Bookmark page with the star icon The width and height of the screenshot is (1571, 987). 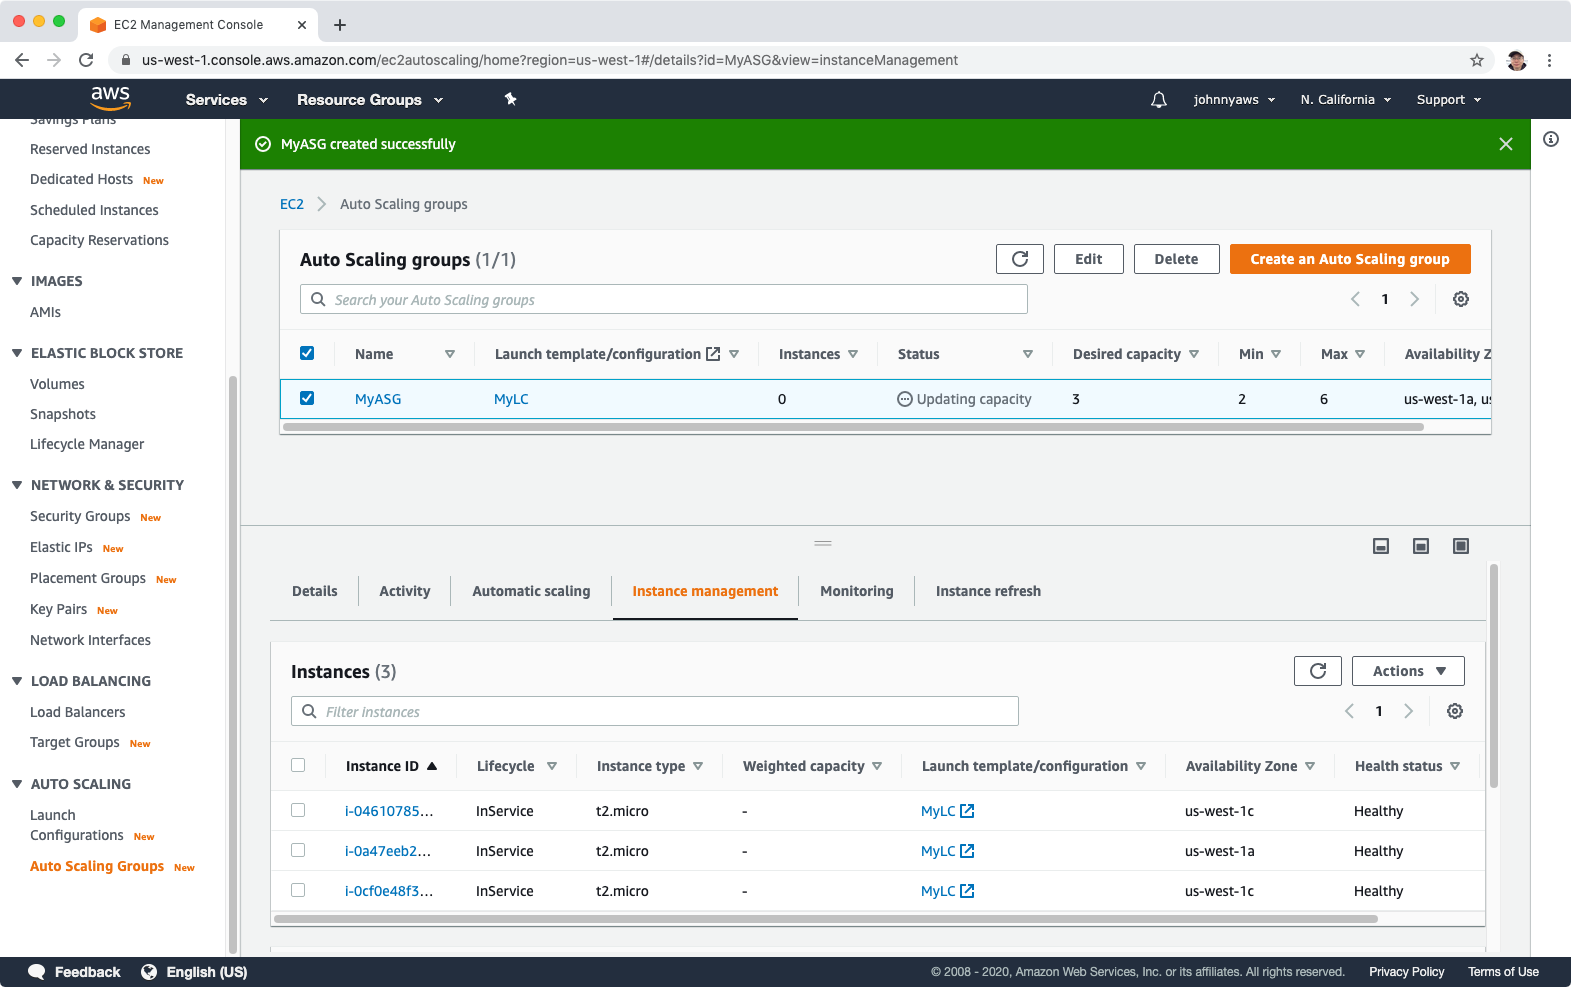click(x=1477, y=60)
